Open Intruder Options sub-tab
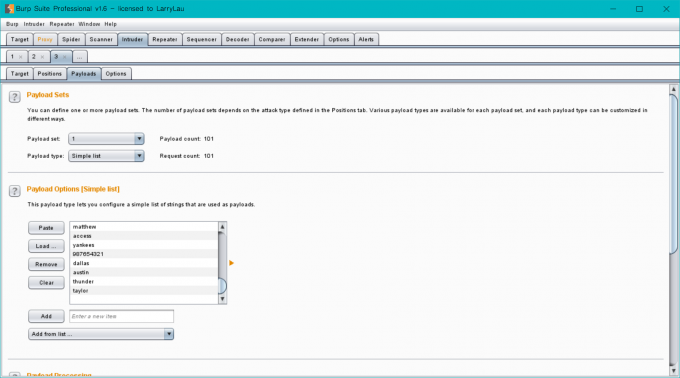Screen dimensions: 680x378 click(x=116, y=74)
